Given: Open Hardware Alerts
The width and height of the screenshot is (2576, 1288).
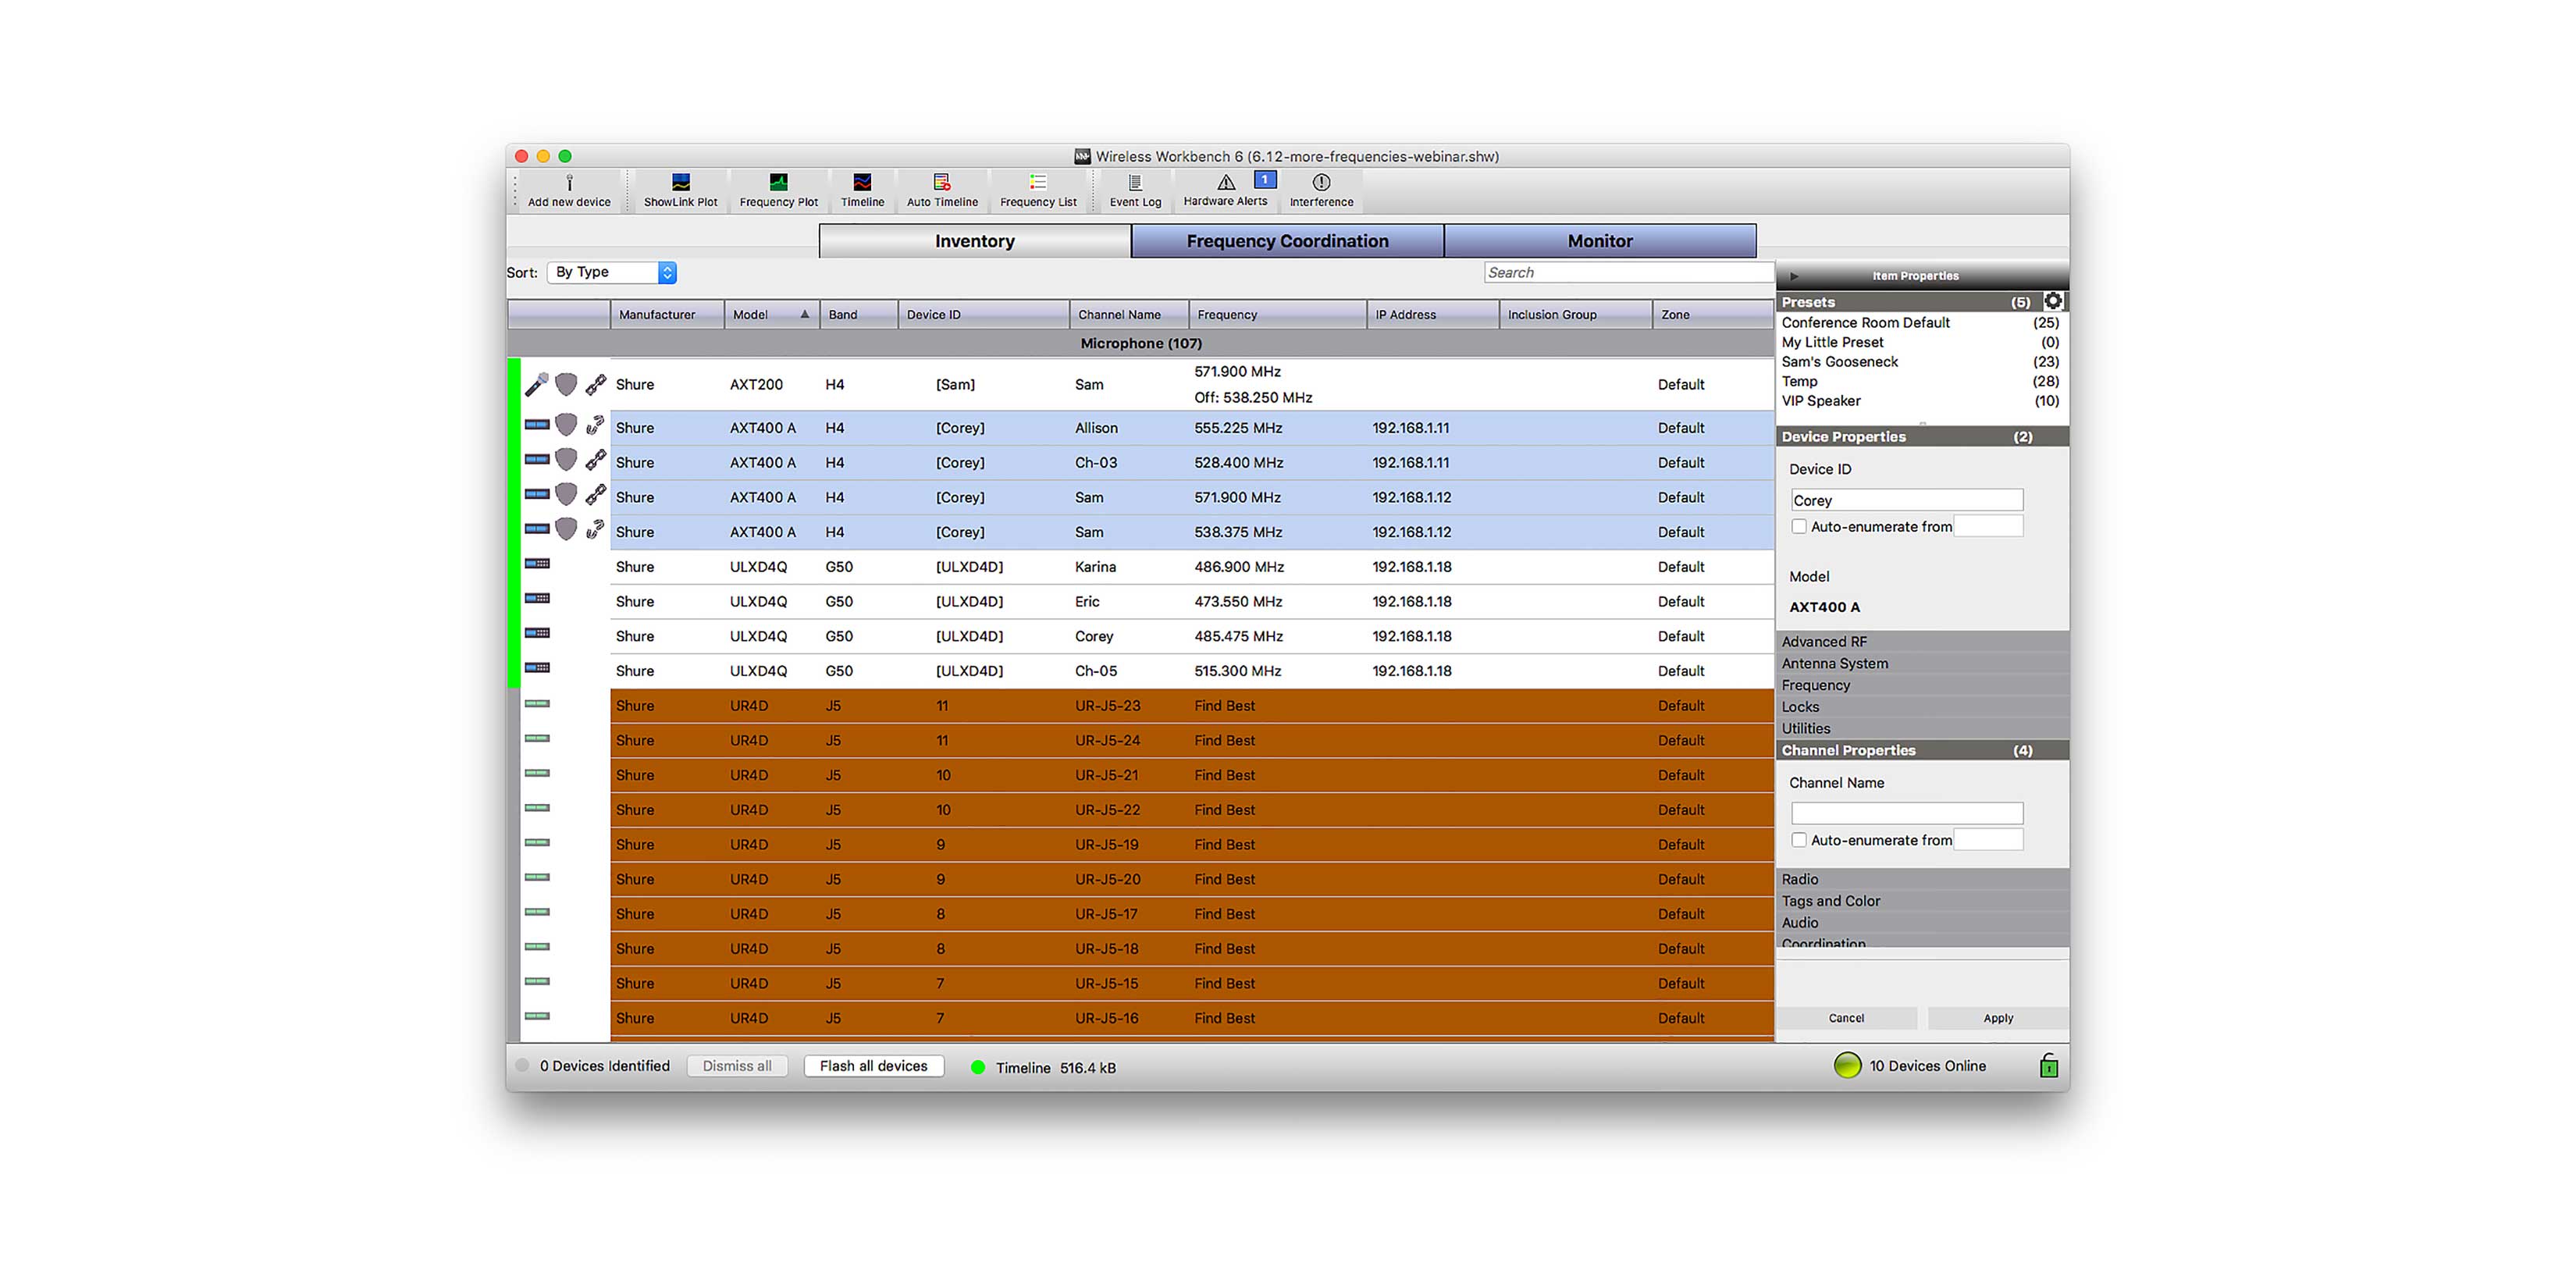Looking at the screenshot, I should [x=1225, y=189].
